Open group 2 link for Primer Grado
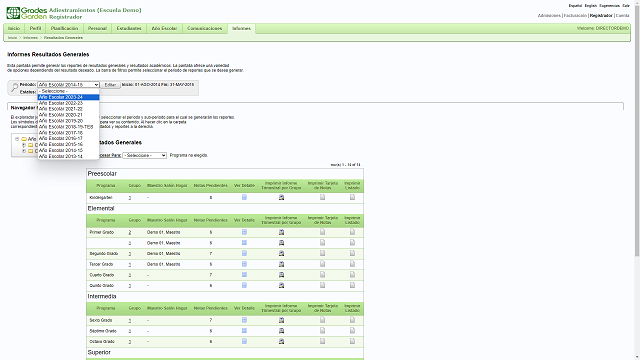 (130, 232)
